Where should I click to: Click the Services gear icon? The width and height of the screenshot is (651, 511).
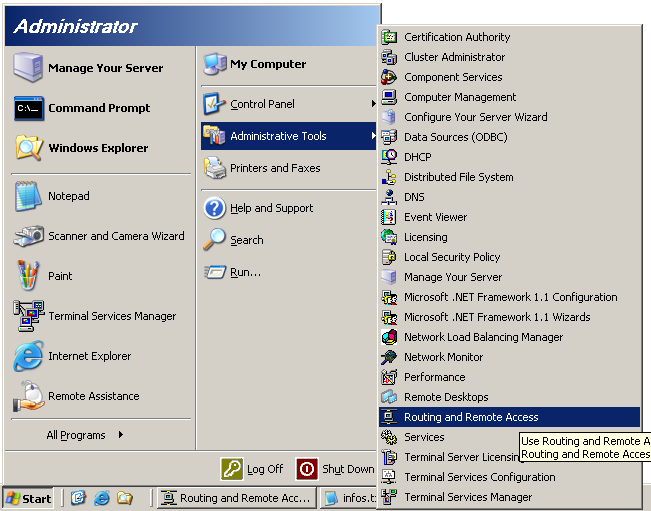point(389,437)
